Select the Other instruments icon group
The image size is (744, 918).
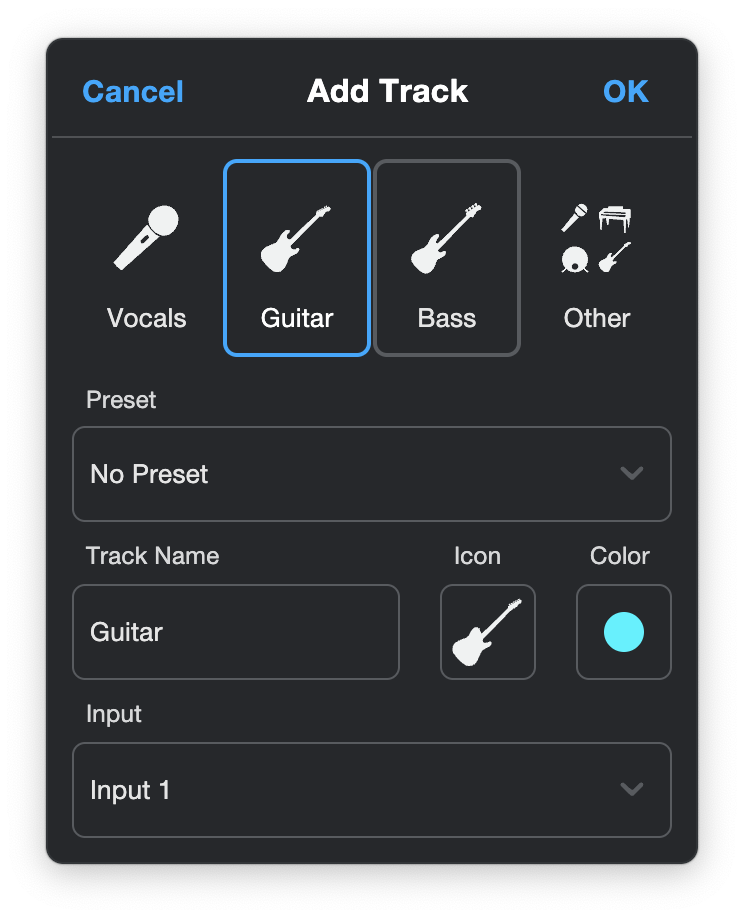click(x=596, y=238)
